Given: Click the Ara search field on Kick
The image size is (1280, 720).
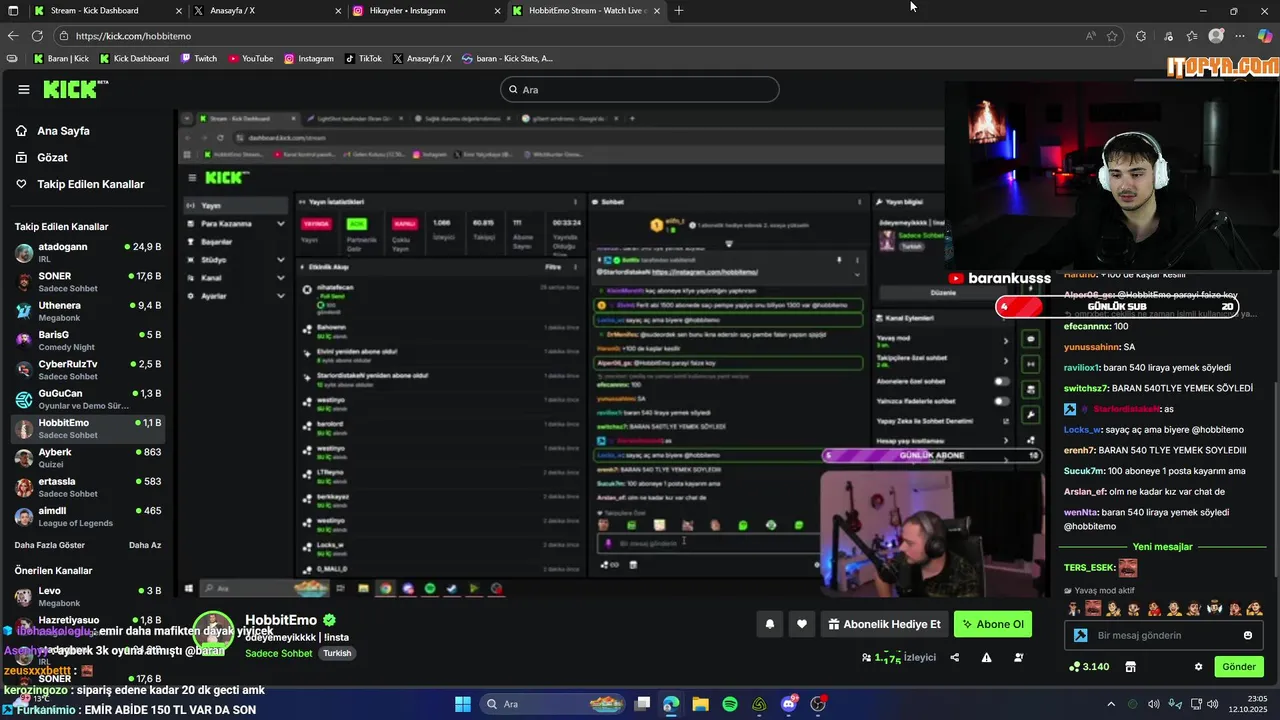Looking at the screenshot, I should click(x=639, y=89).
